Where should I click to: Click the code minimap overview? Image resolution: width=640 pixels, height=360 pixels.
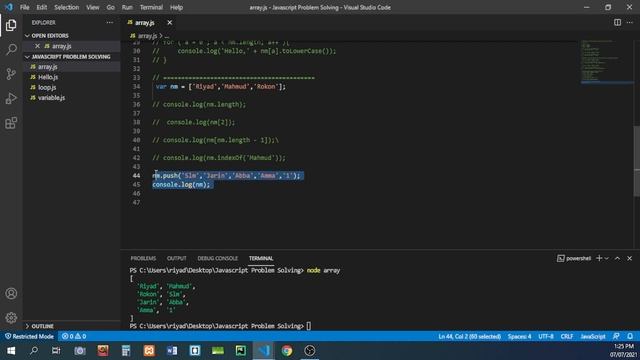coord(607,62)
